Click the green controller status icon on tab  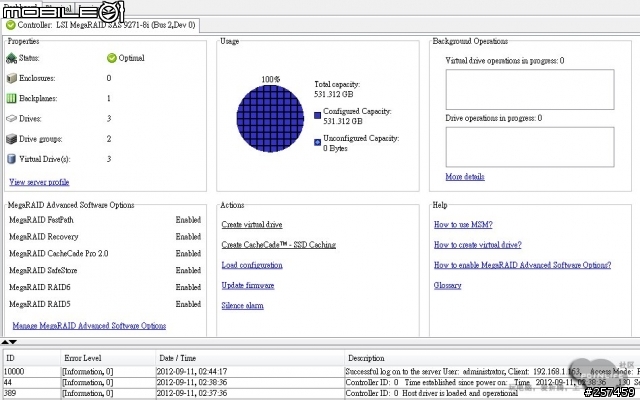point(11,25)
